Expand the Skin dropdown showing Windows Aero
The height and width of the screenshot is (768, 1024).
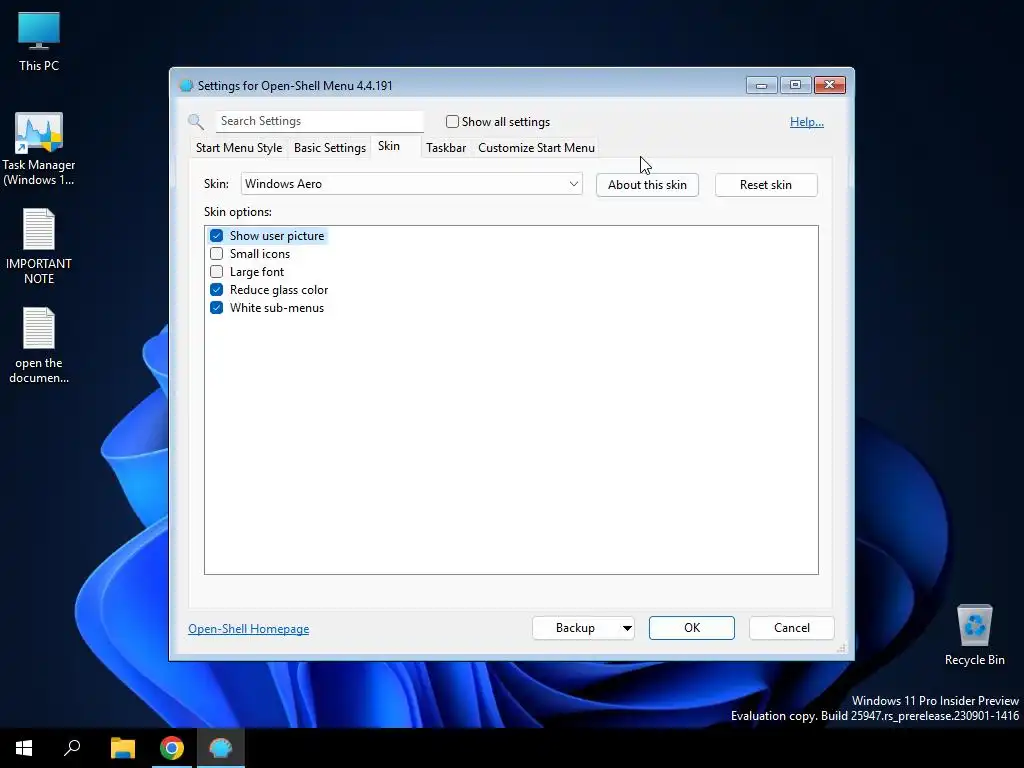411,184
